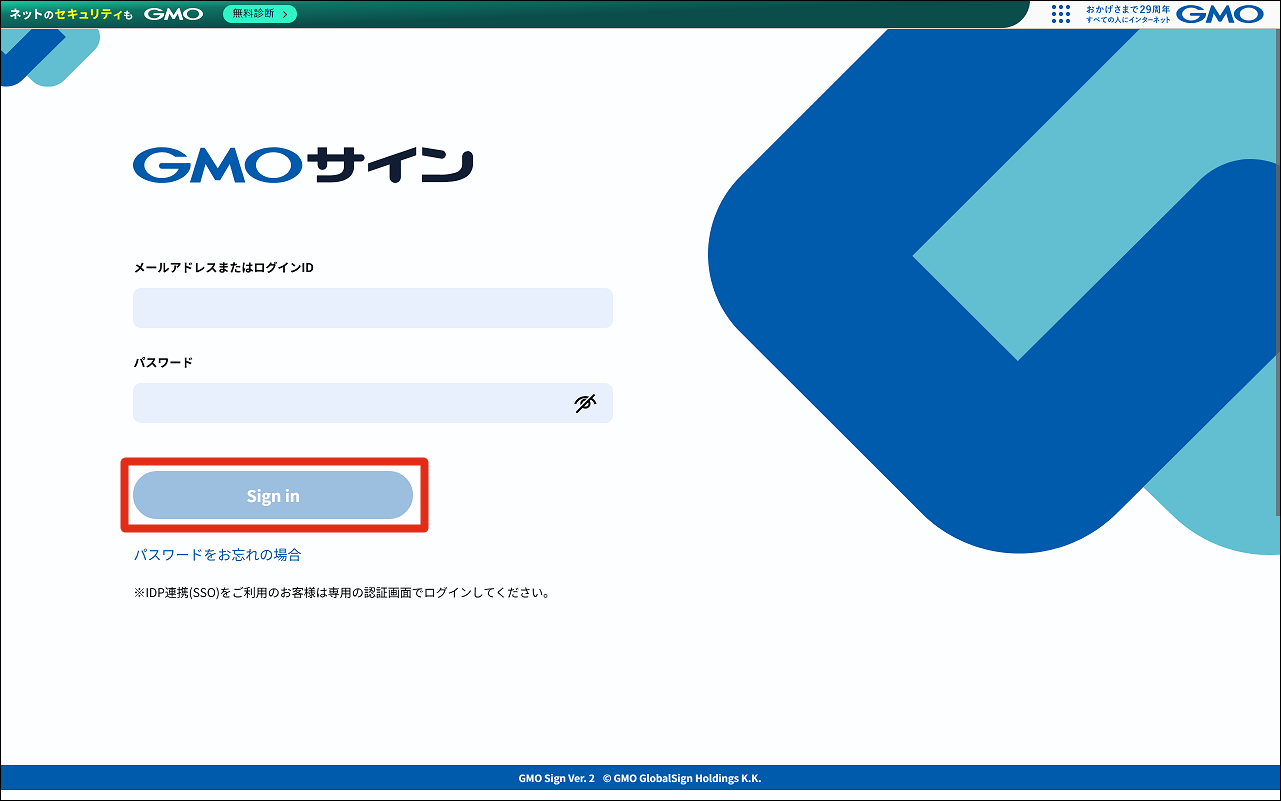1281x801 pixels.
Task: Click the IDP連携(SSO) notice text
Action: (342, 592)
